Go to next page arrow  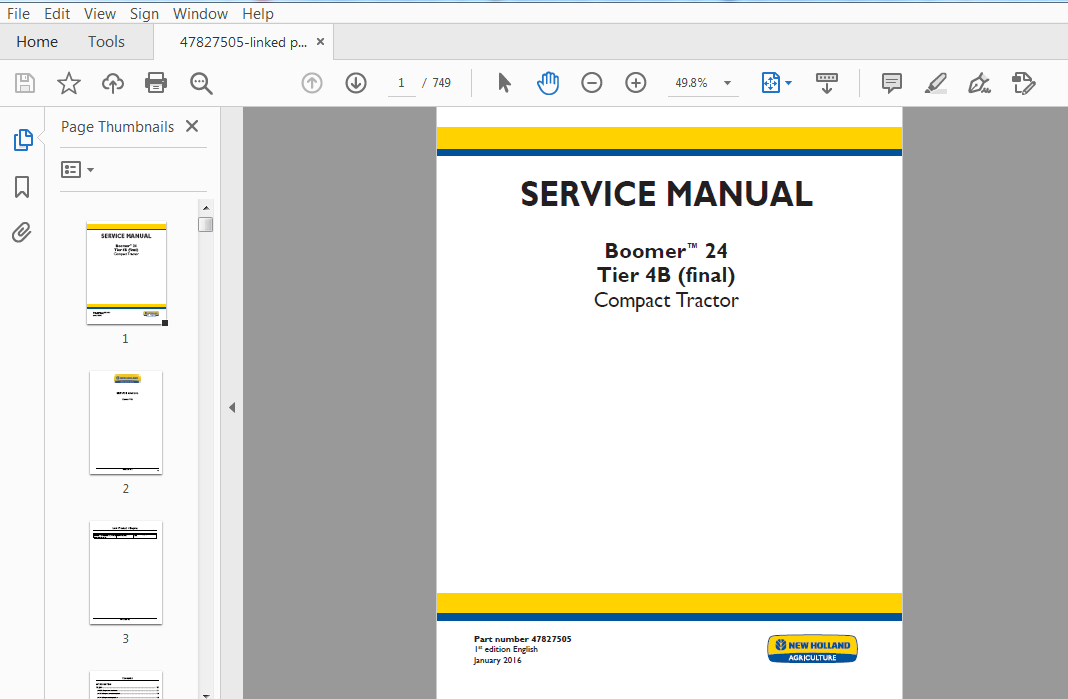point(356,83)
